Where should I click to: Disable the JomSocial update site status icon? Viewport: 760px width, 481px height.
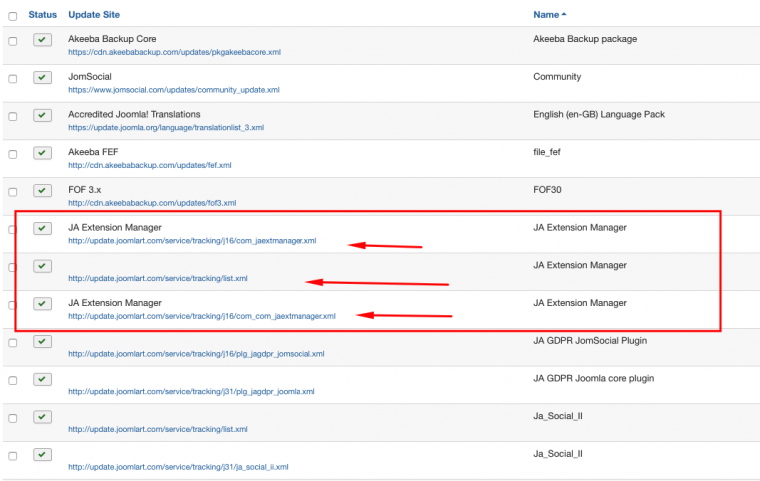coord(42,78)
